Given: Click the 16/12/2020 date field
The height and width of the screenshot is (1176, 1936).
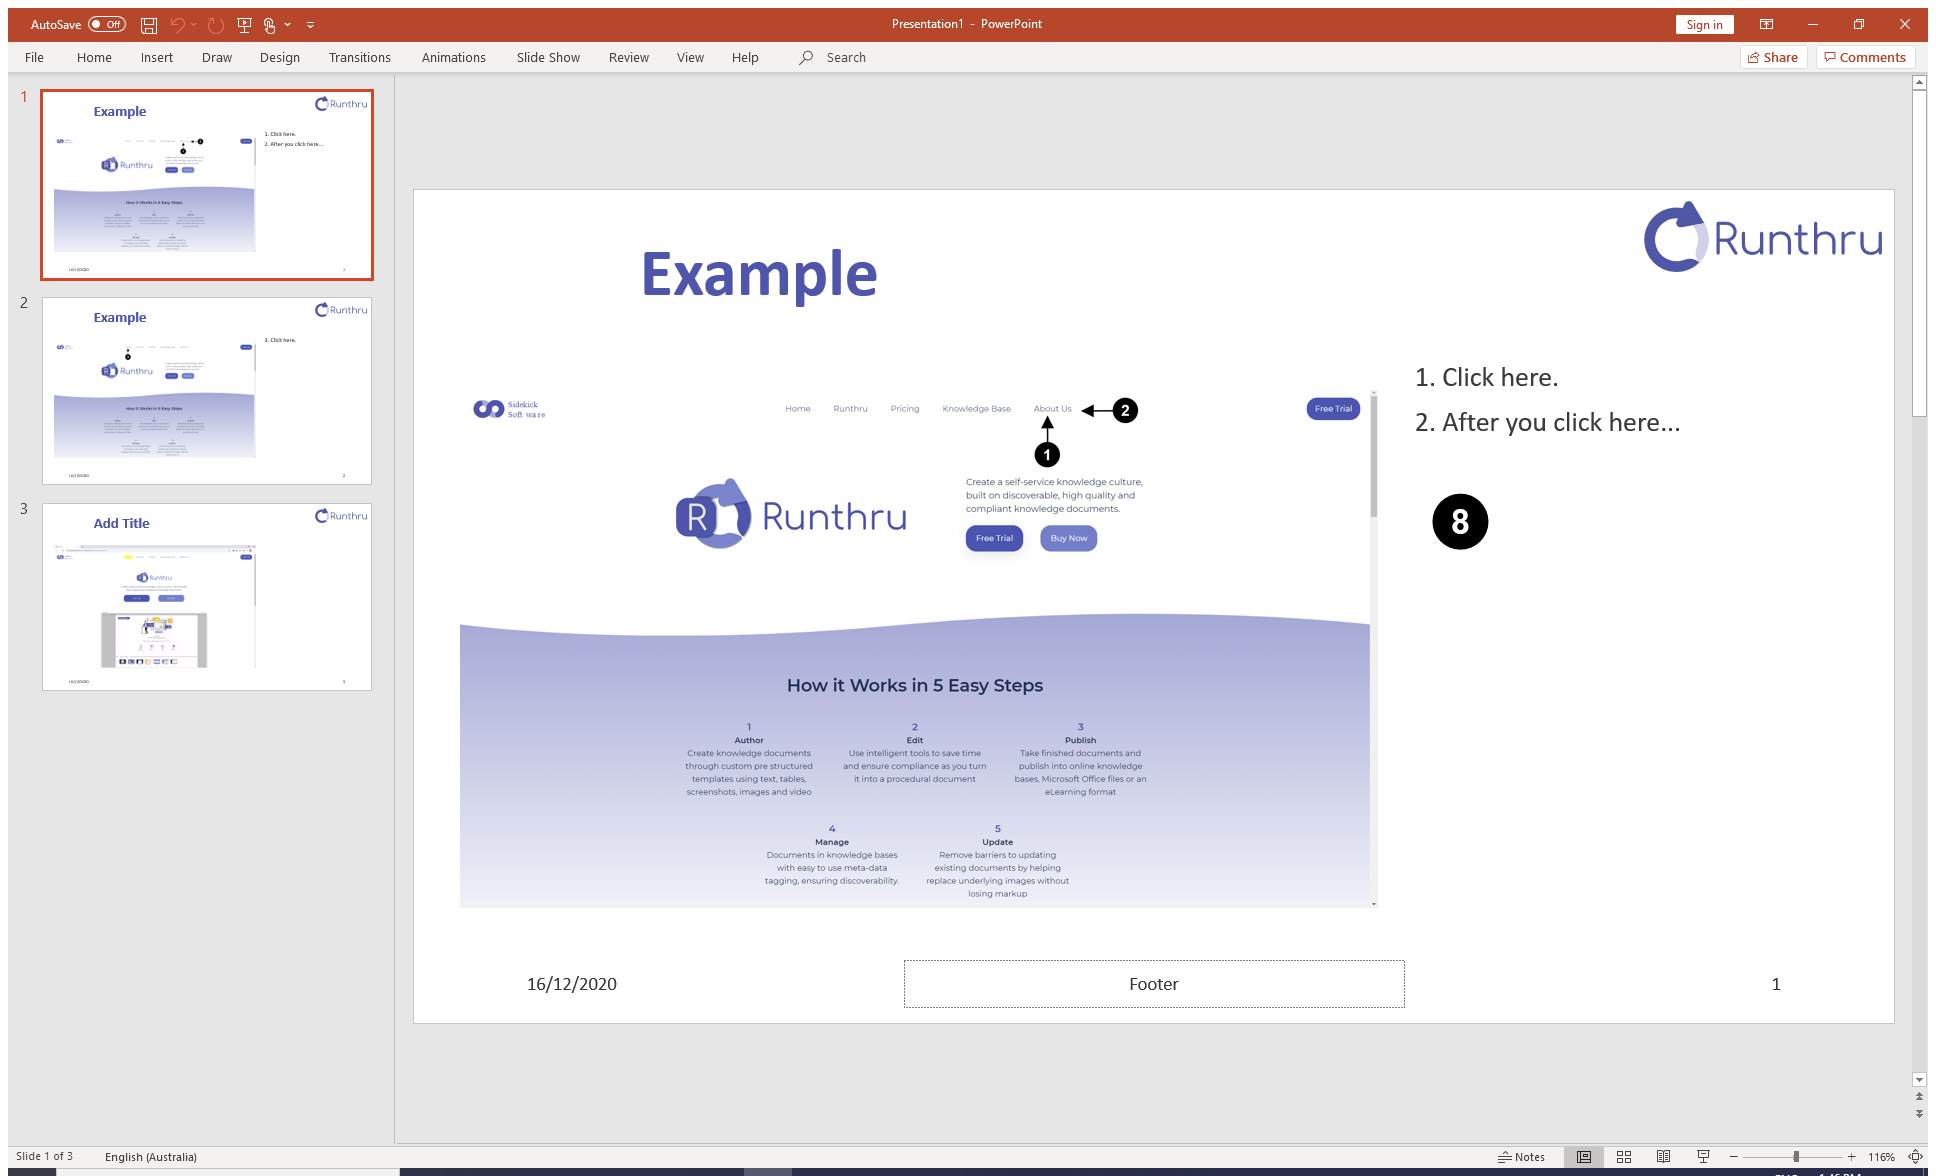Looking at the screenshot, I should [x=572, y=984].
